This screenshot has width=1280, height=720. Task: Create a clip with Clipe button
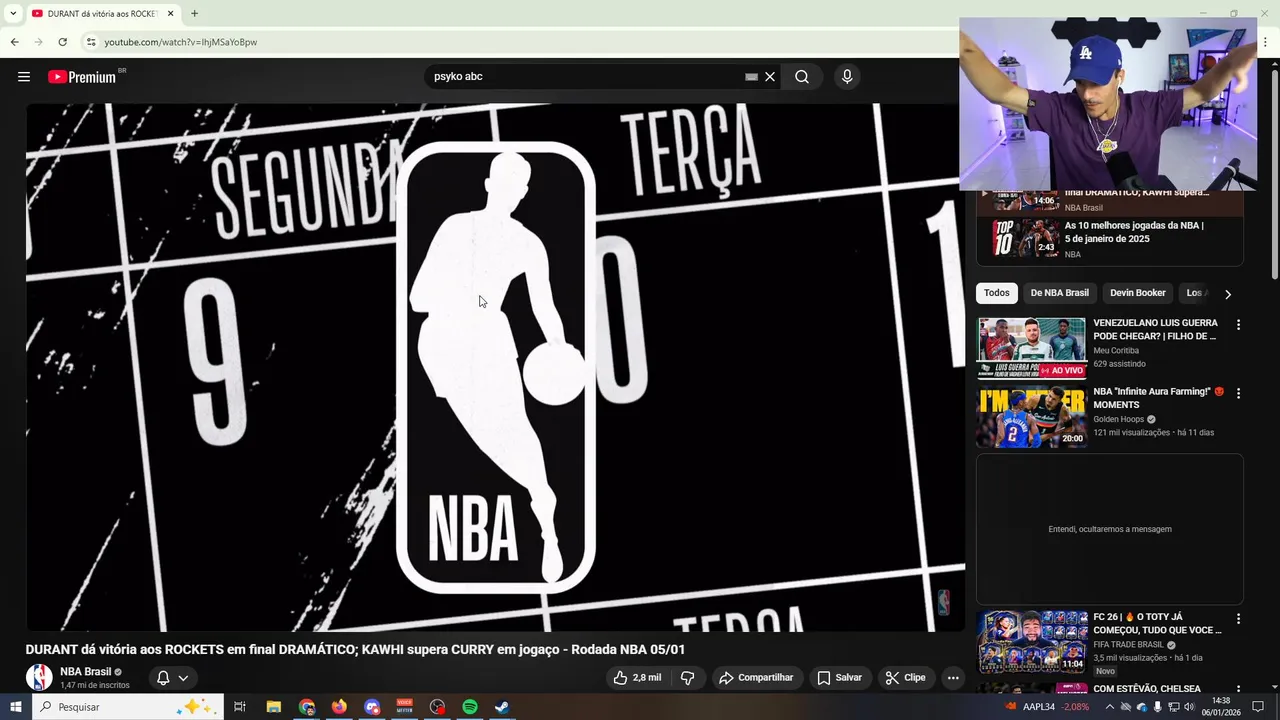pos(905,678)
